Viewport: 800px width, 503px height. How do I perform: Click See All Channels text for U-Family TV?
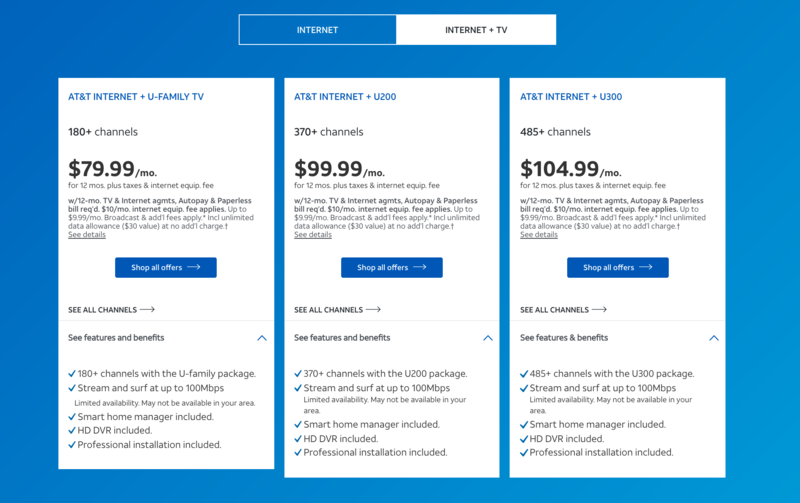click(x=103, y=310)
